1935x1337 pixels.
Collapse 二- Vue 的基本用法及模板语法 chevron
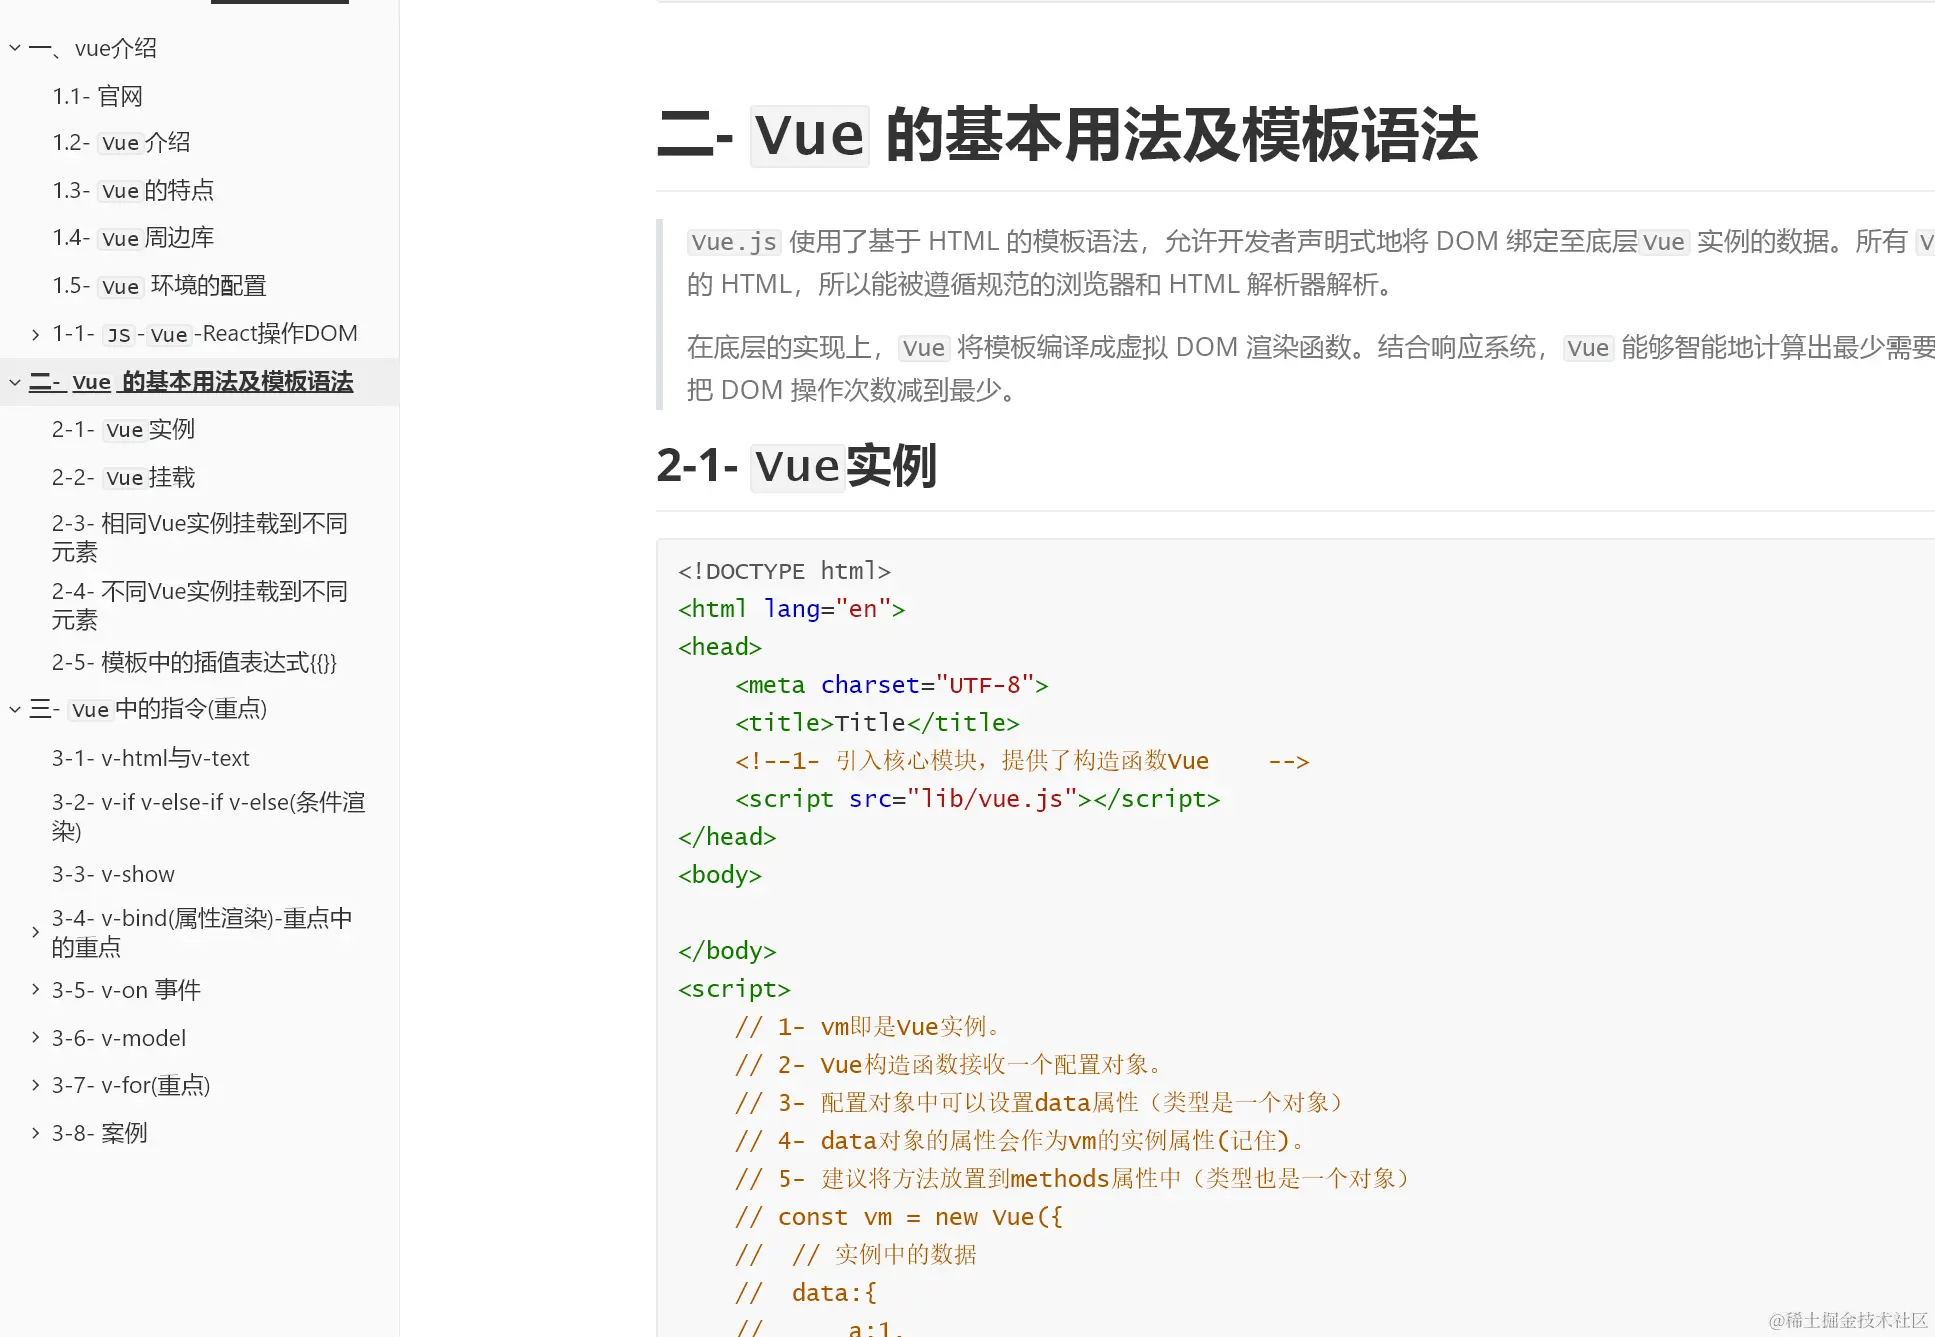pyautogui.click(x=15, y=382)
